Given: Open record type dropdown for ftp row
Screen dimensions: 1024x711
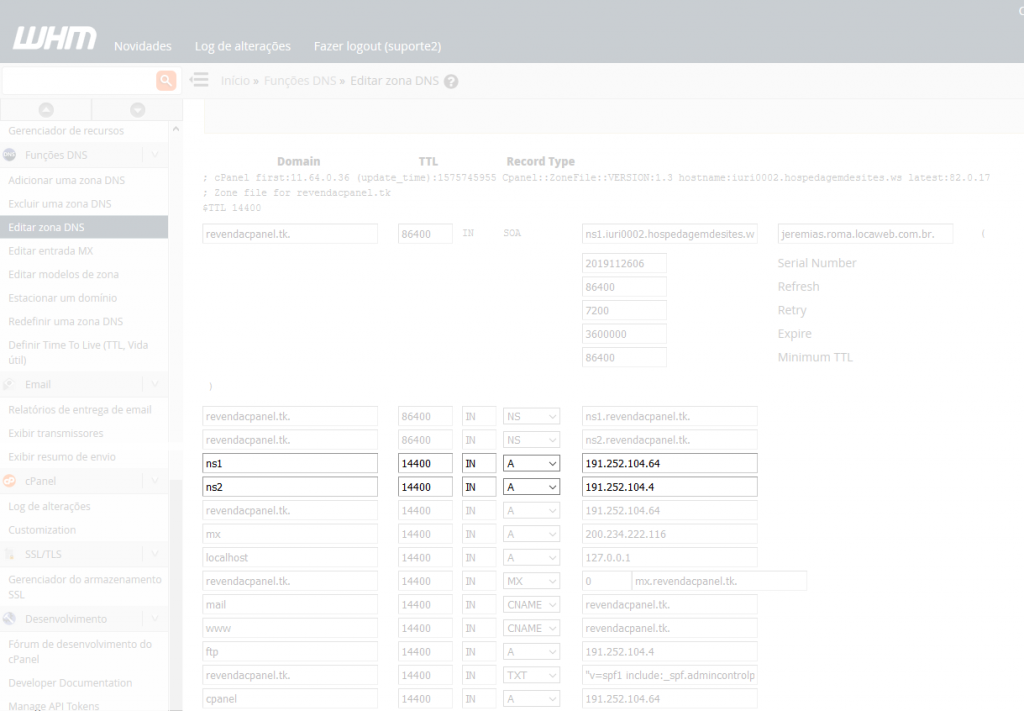Looking at the screenshot, I should 532,652.
